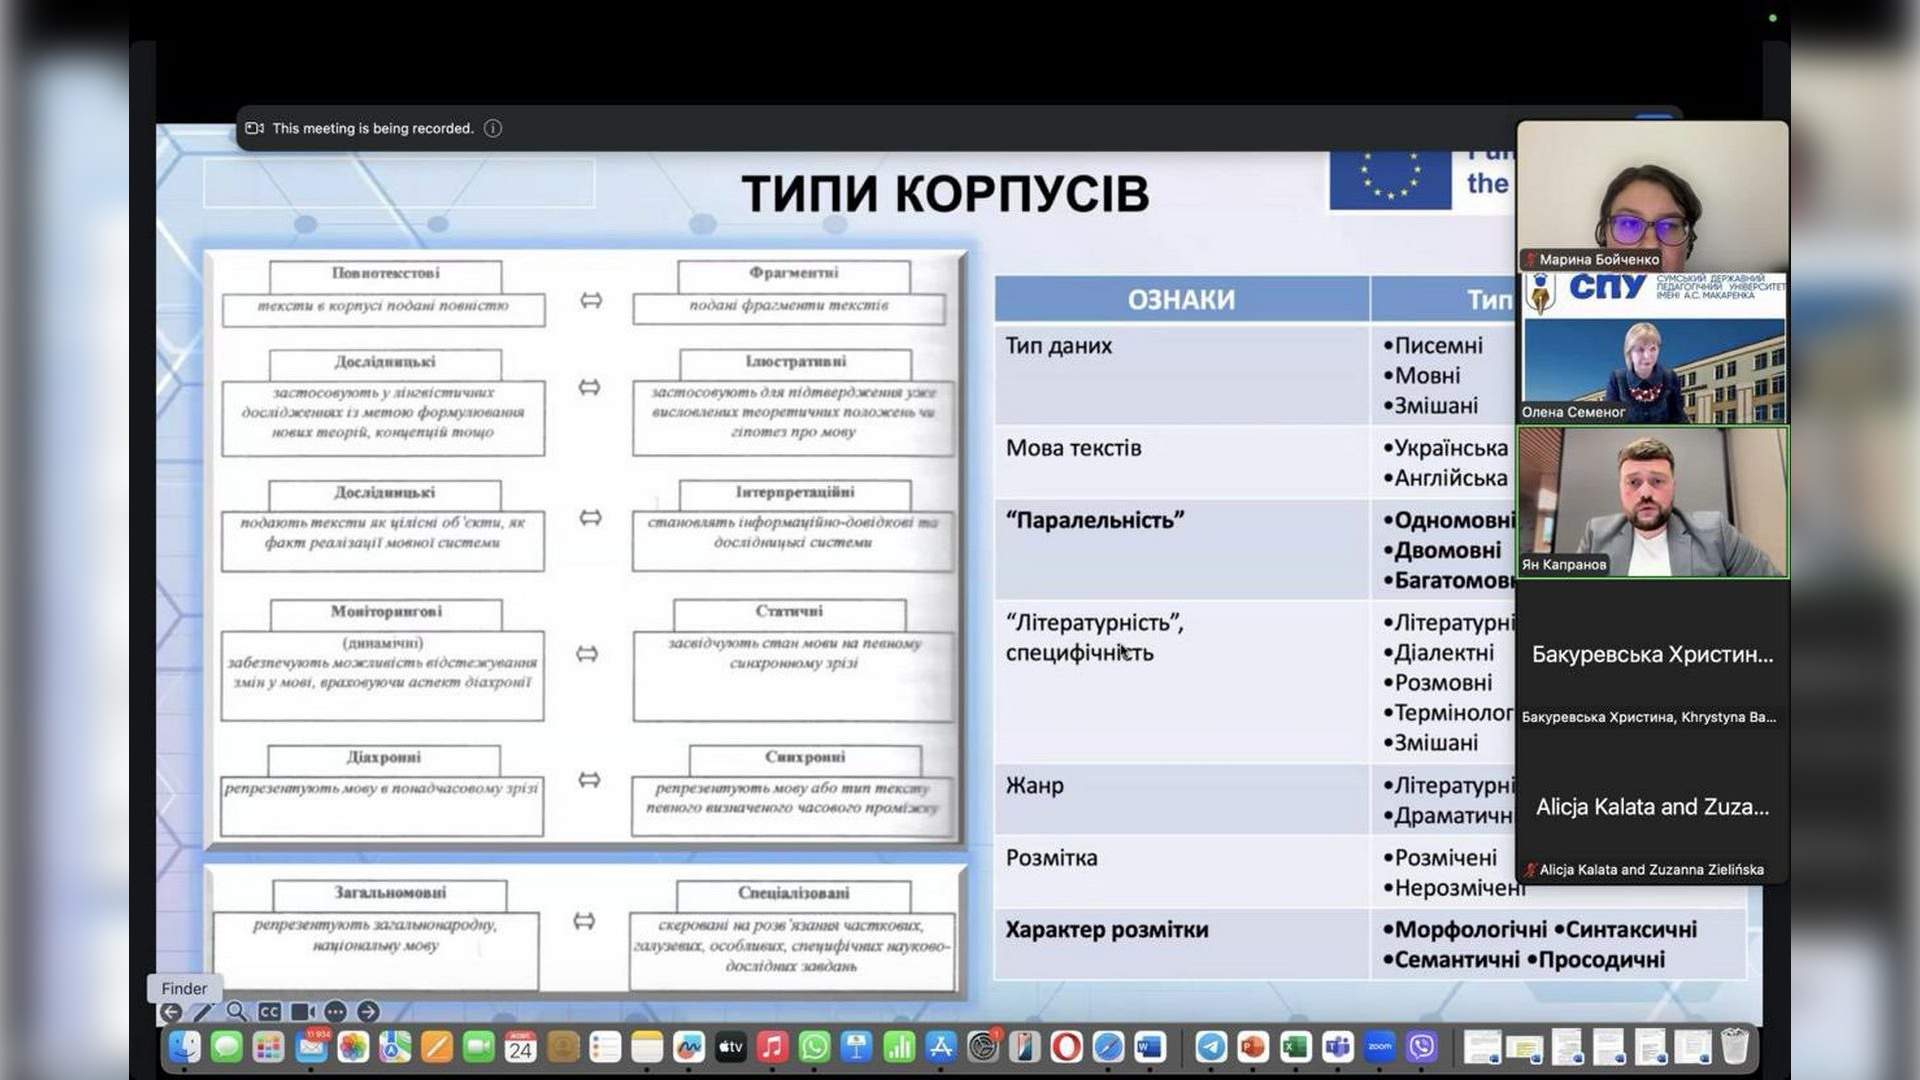Toggle the slideshow camera icon
Image resolution: width=1920 pixels, height=1080 pixels.
coord(302,1012)
